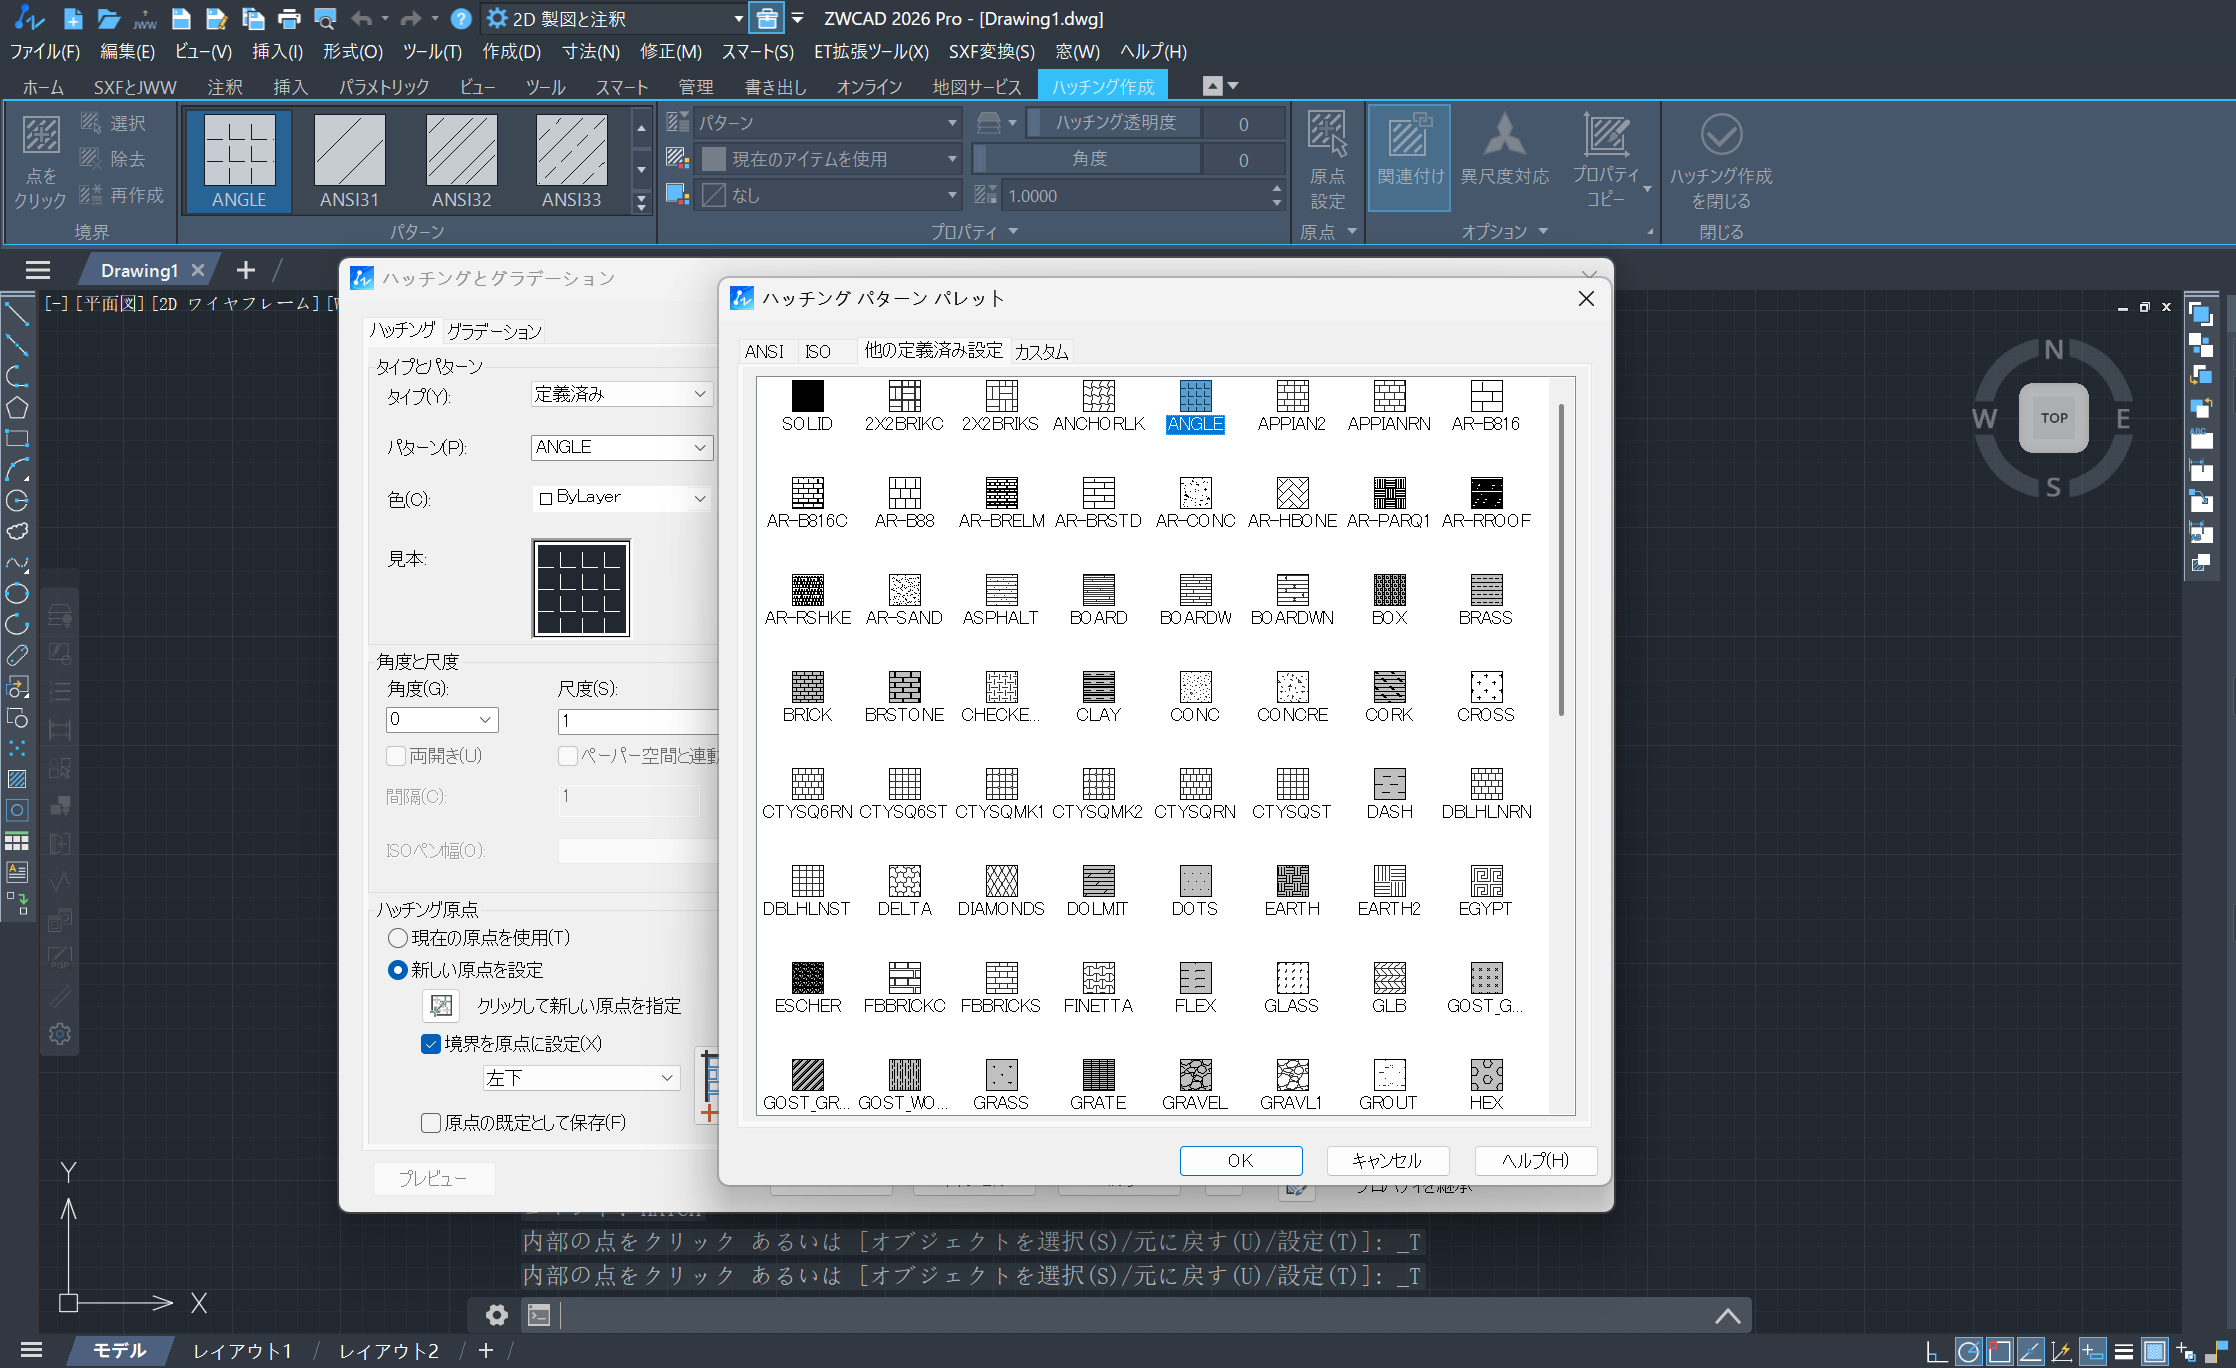Viewport: 2236px width, 1368px height.
Task: Expand the 角度(G) angle combo box
Action: [x=485, y=720]
